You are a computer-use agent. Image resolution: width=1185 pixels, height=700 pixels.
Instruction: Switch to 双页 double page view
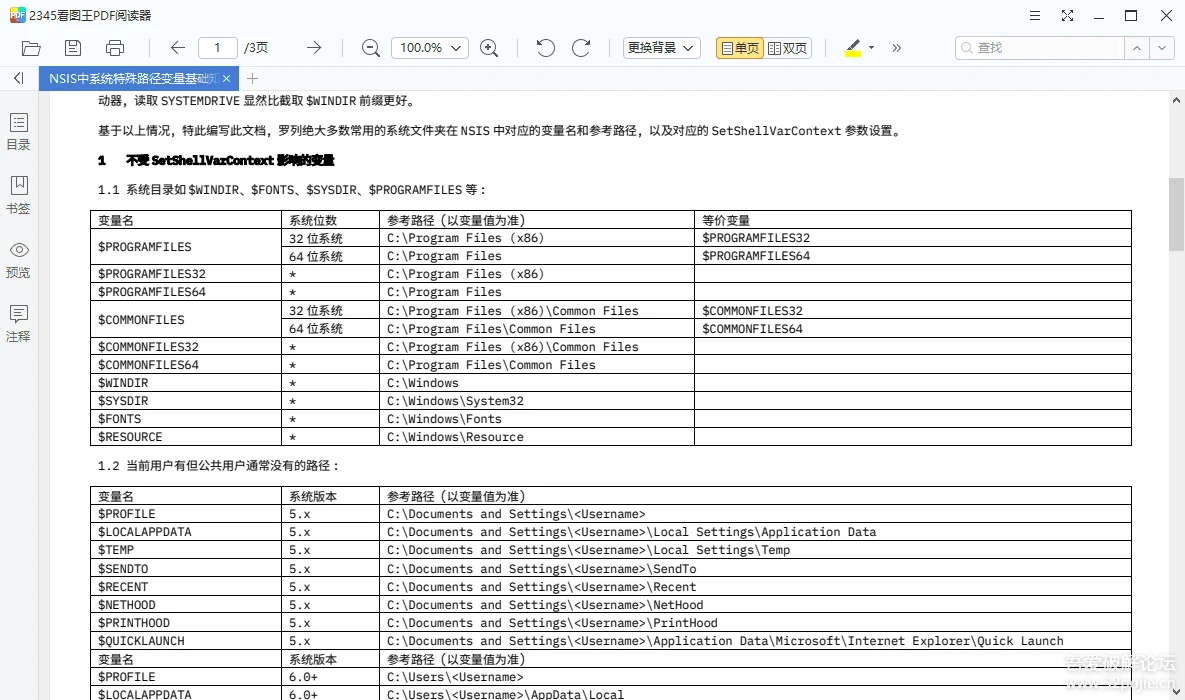(x=787, y=48)
